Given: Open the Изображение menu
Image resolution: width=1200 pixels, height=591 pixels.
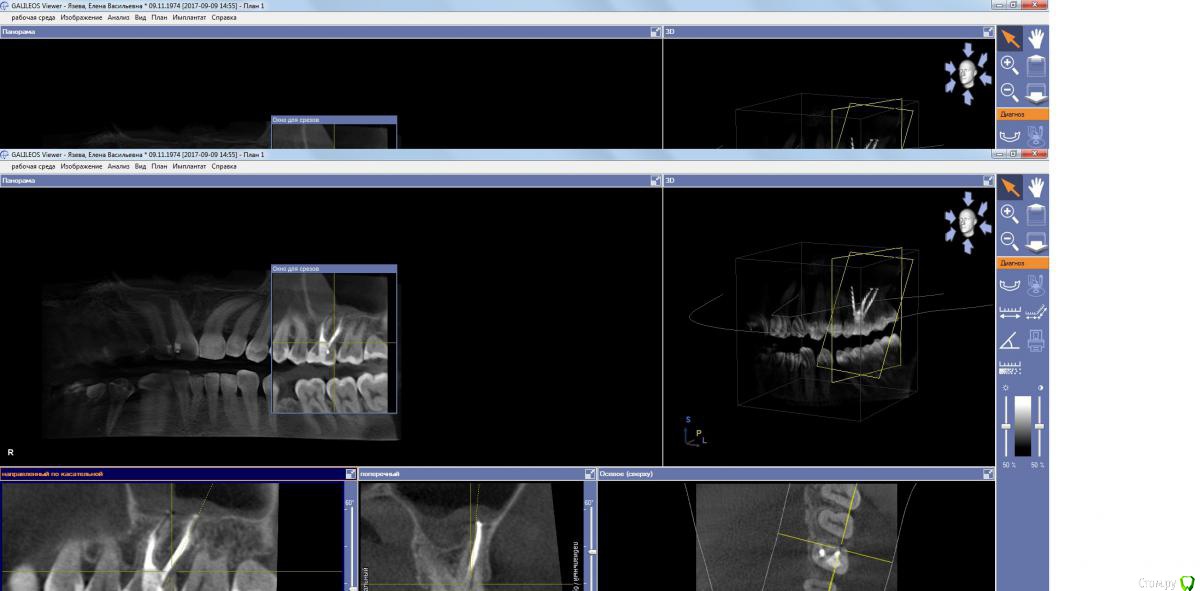Looking at the screenshot, I should 81,167.
